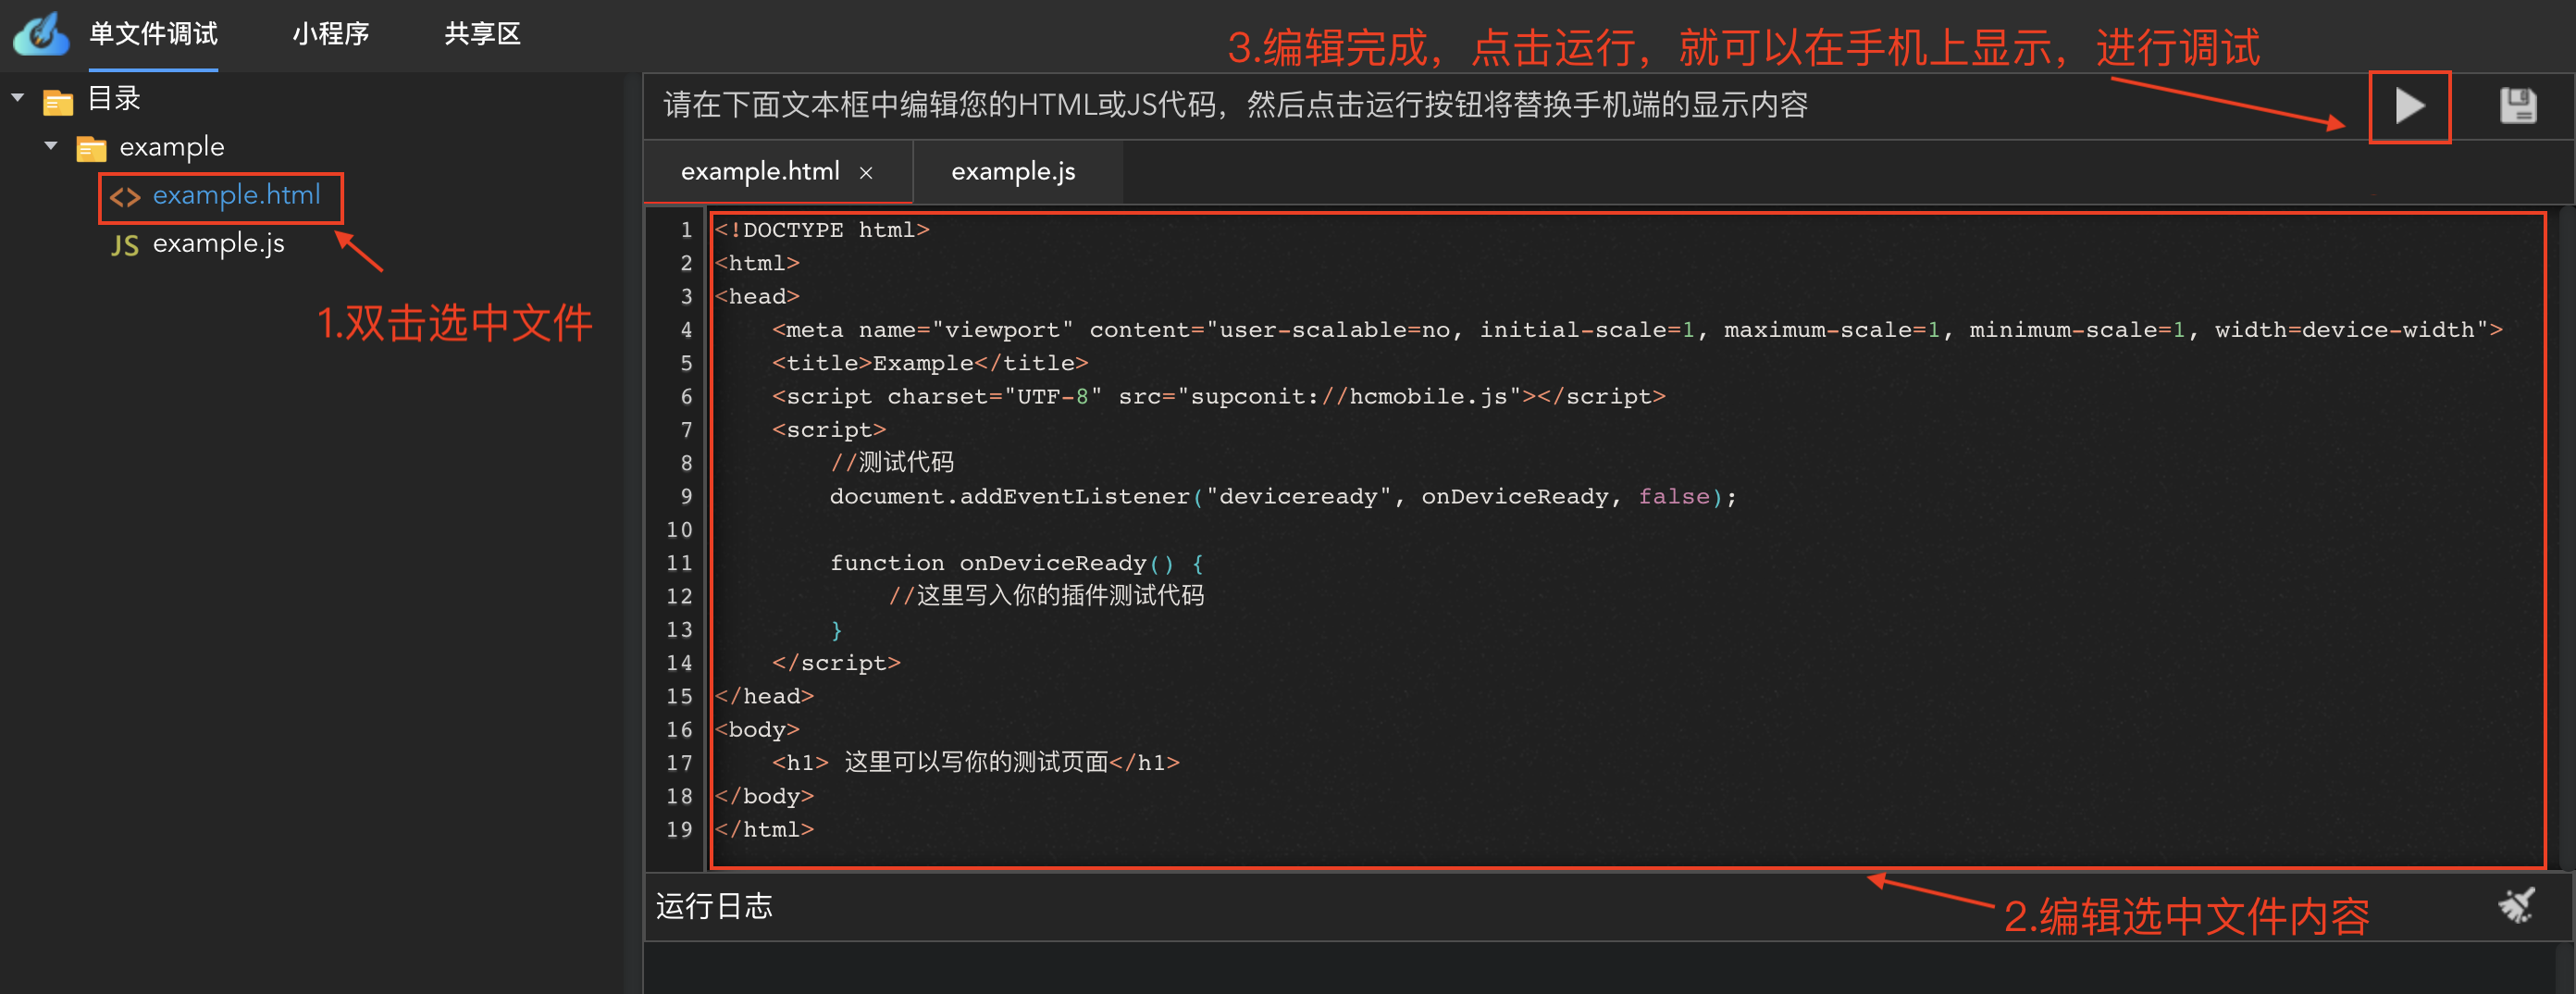2576x994 pixels.
Task: Open the 共享区 tab
Action: (483, 34)
